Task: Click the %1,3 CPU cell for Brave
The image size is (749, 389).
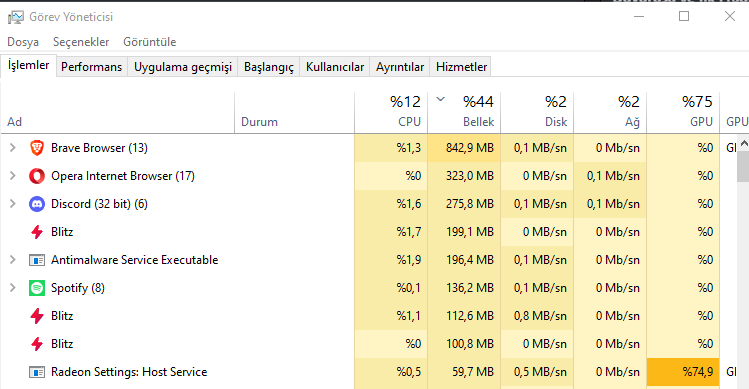Action: (391, 148)
